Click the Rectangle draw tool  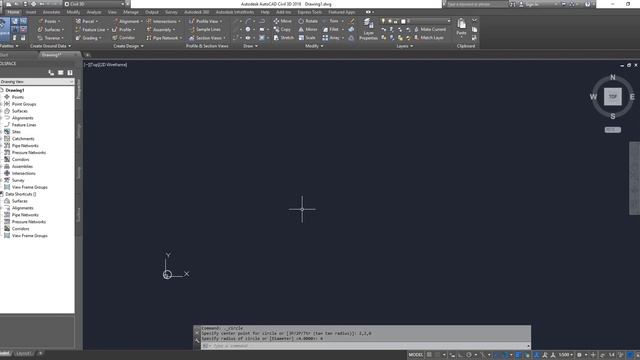(x=262, y=29)
